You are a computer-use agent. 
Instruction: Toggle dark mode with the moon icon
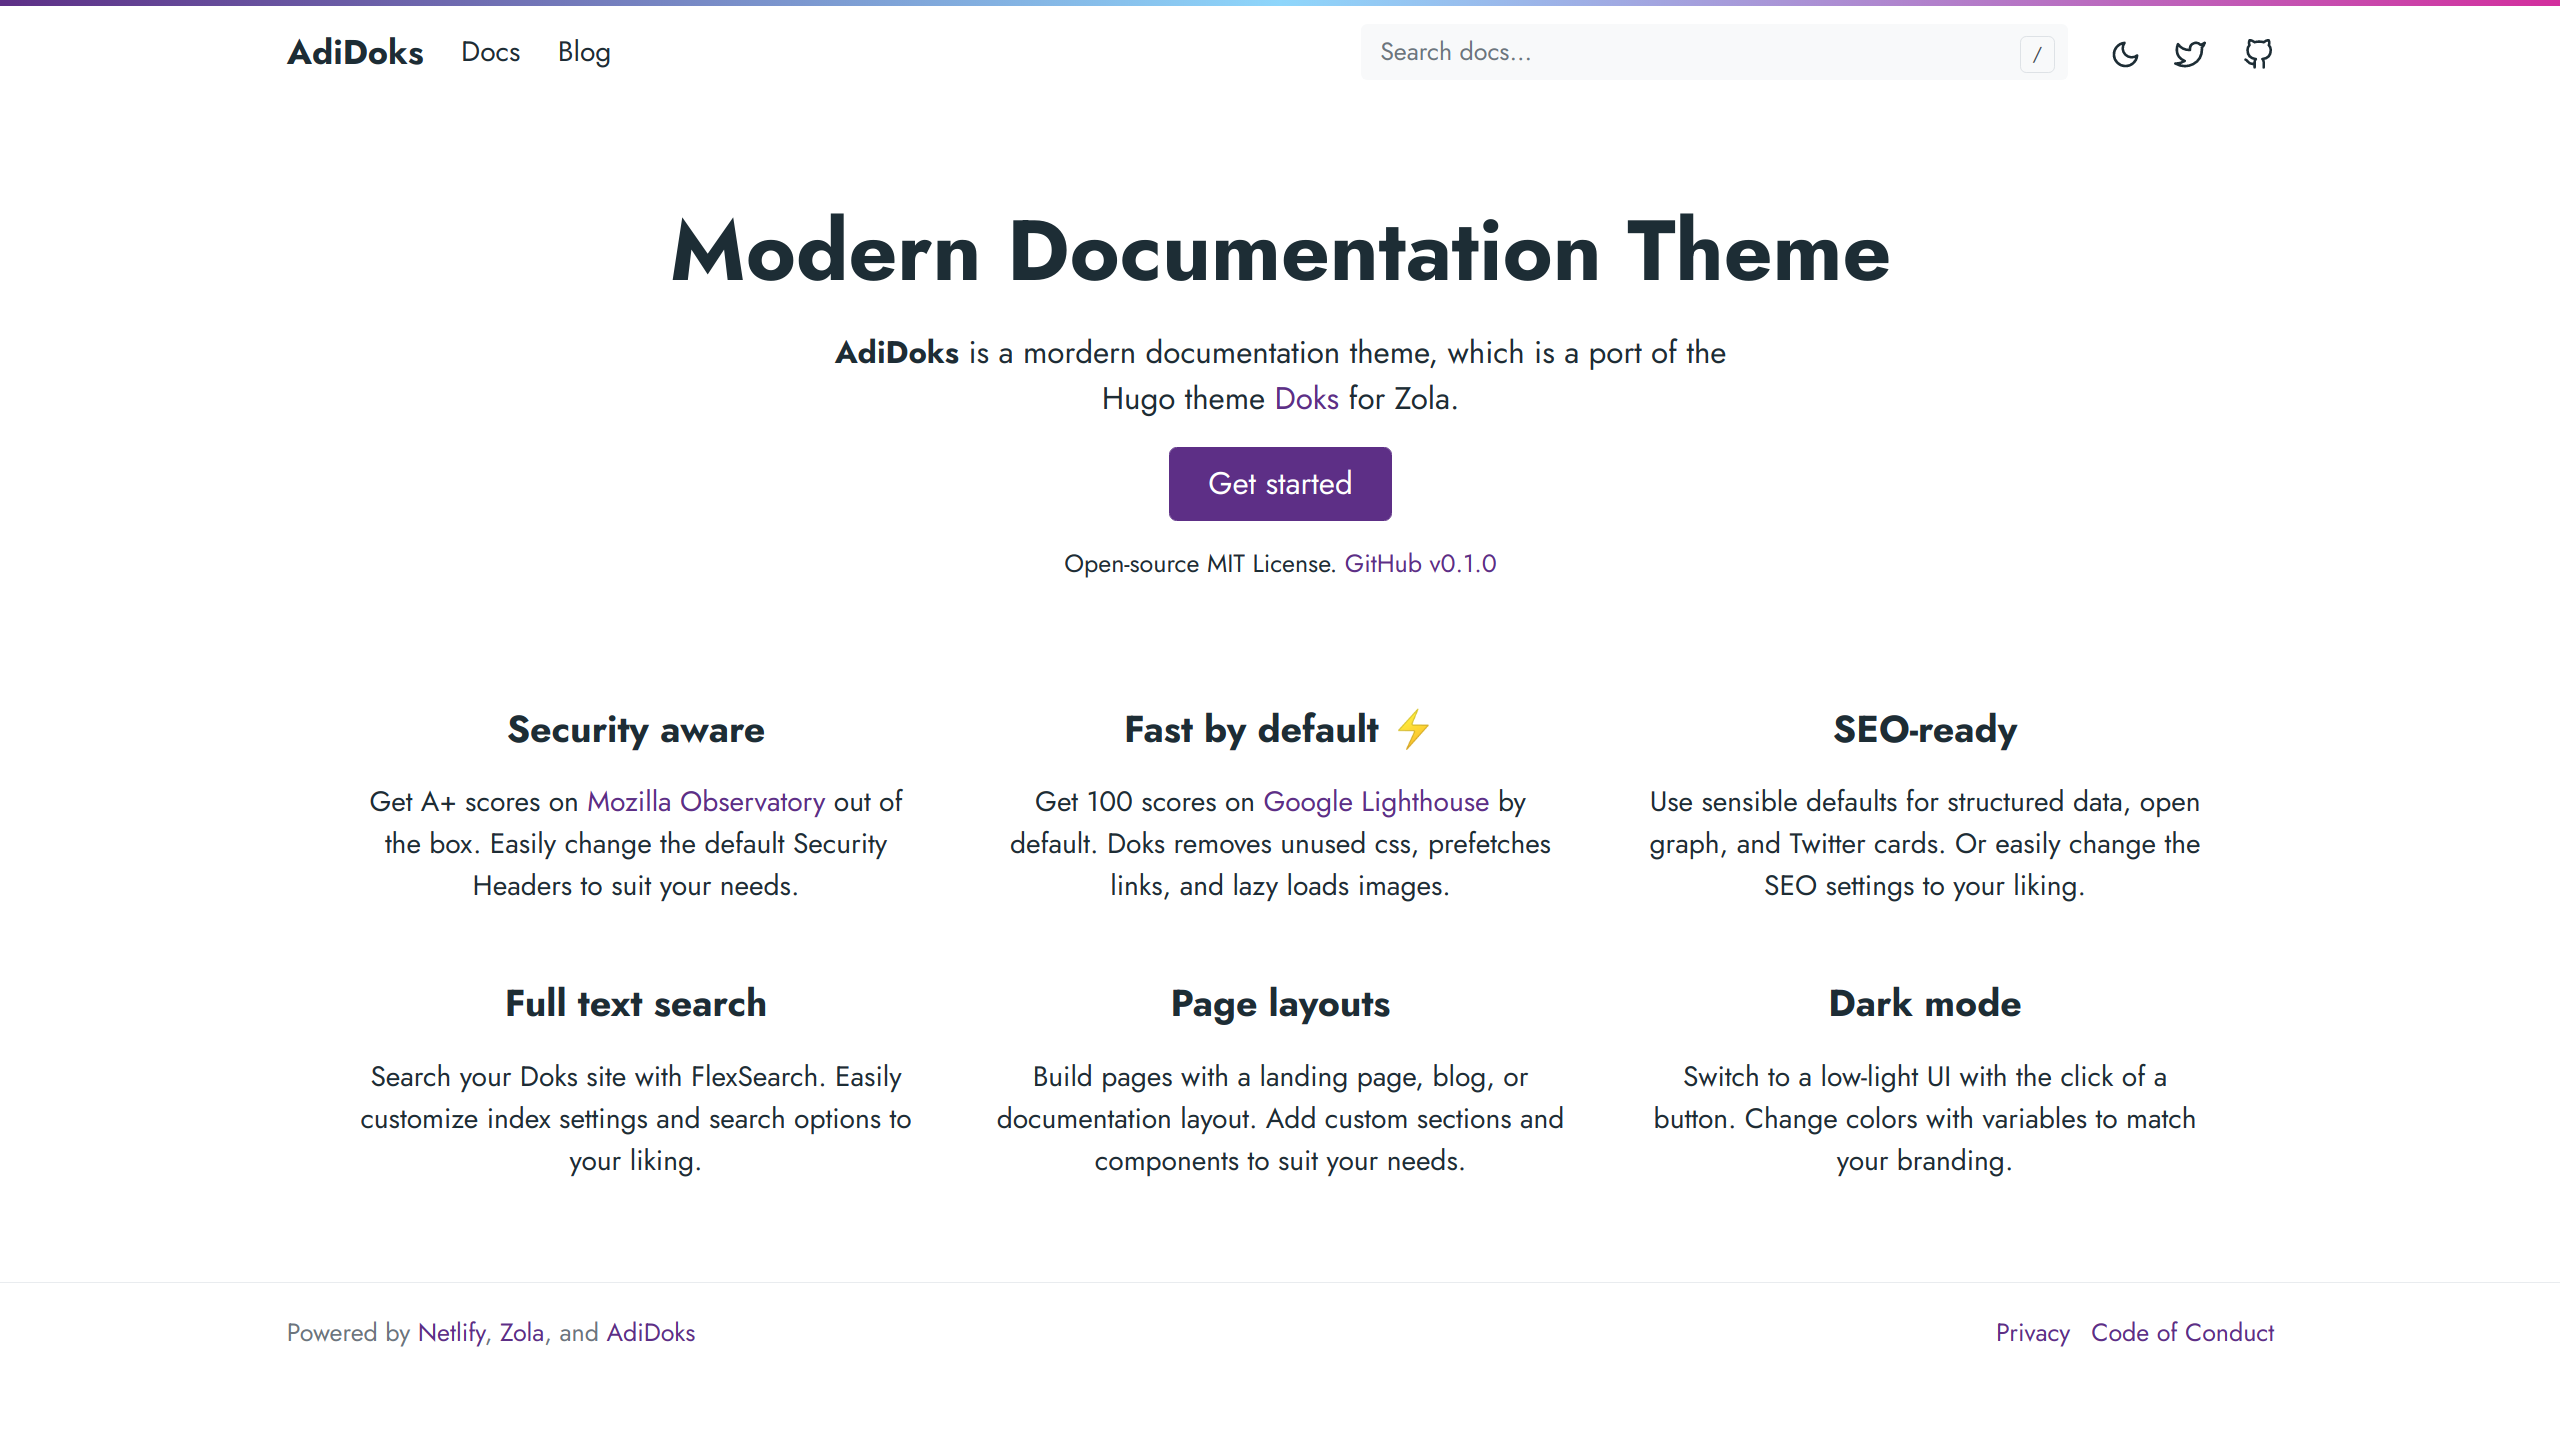(x=2126, y=53)
